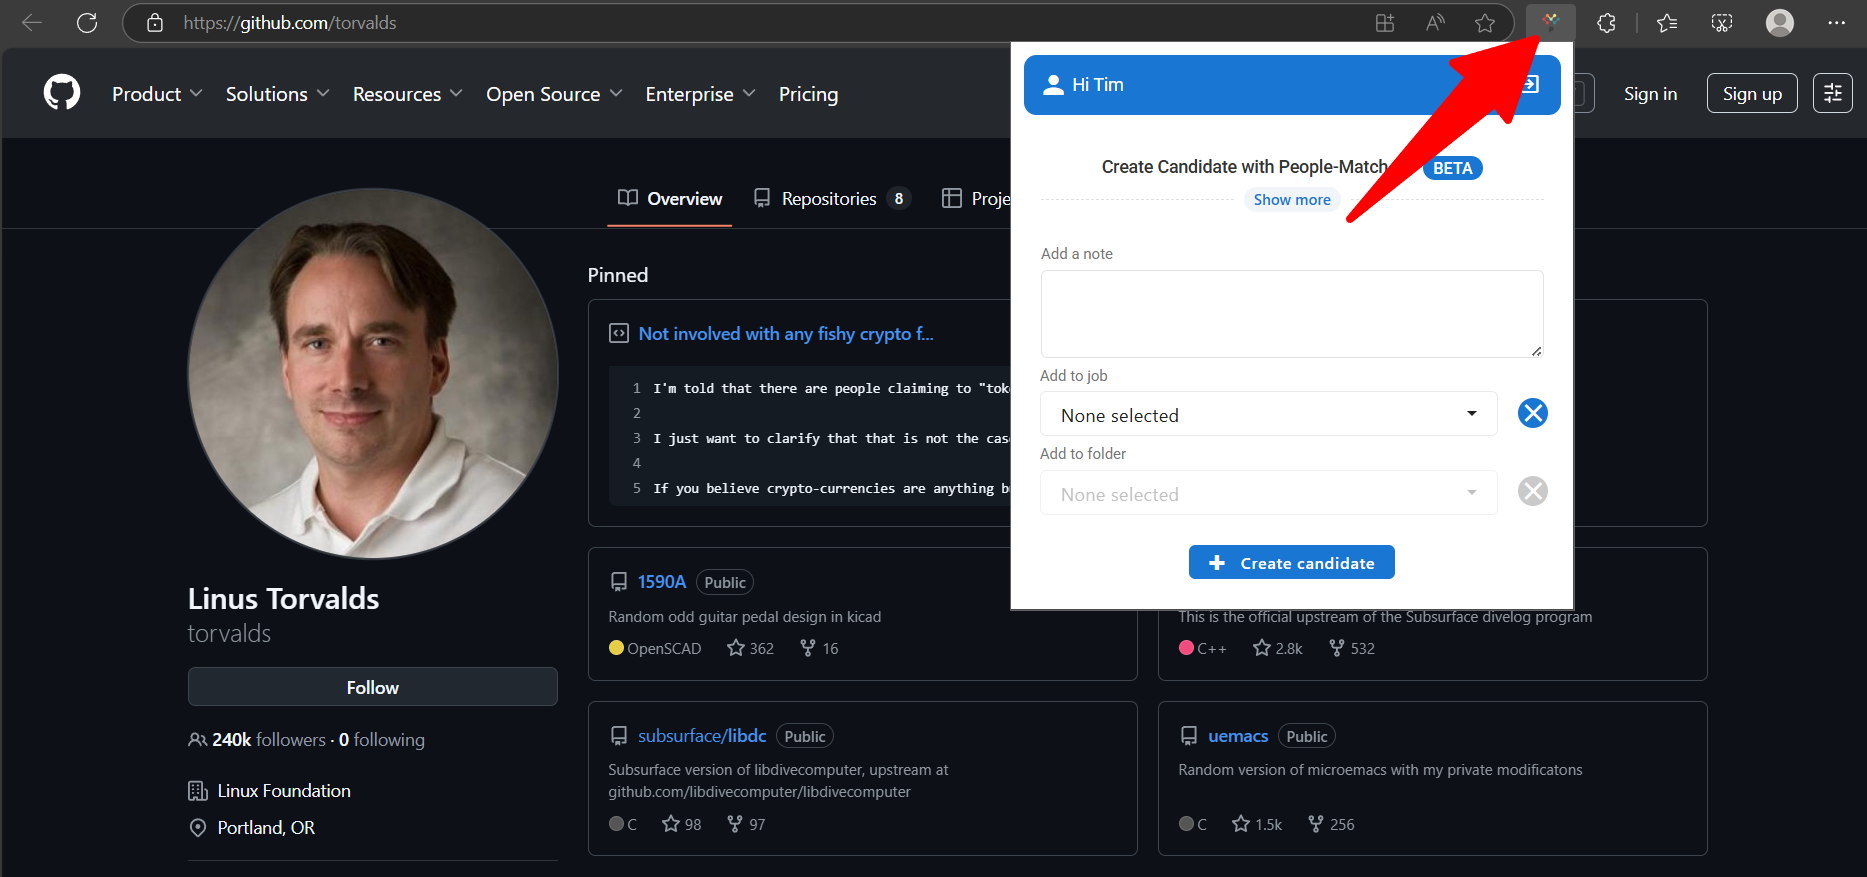Show more People-Match options
The height and width of the screenshot is (877, 1867).
(1292, 200)
